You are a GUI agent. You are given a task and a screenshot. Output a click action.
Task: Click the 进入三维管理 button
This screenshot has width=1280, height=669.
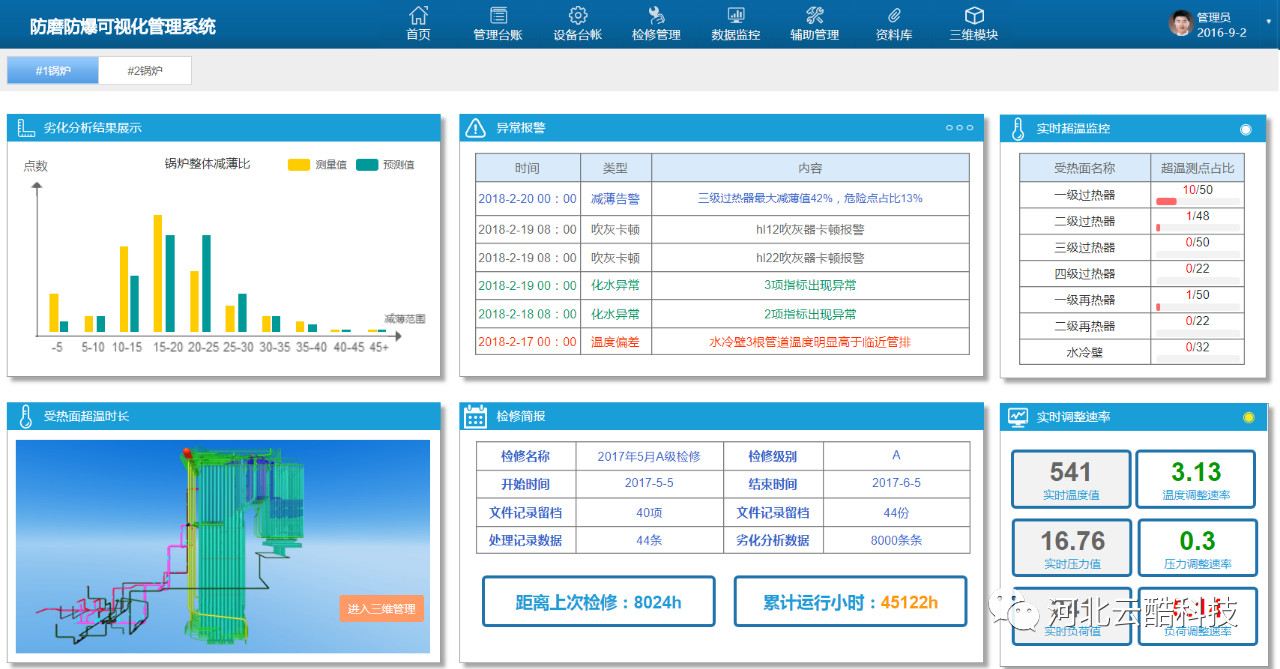tap(381, 608)
